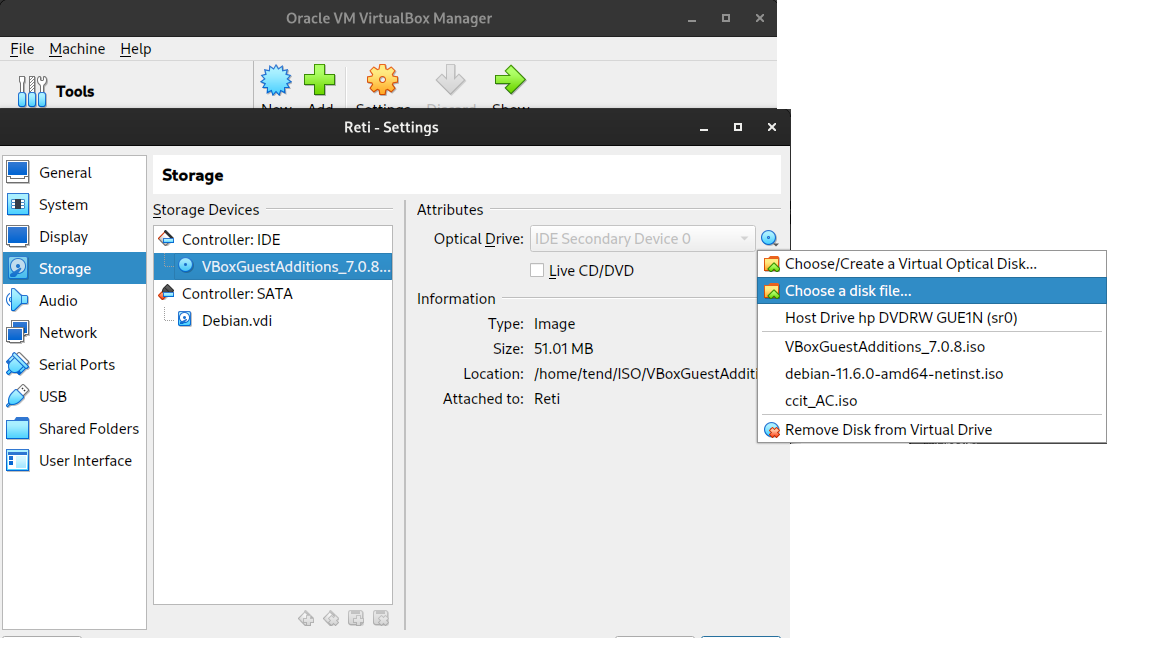Open the File menu
The width and height of the screenshot is (1150, 654).
(22, 49)
